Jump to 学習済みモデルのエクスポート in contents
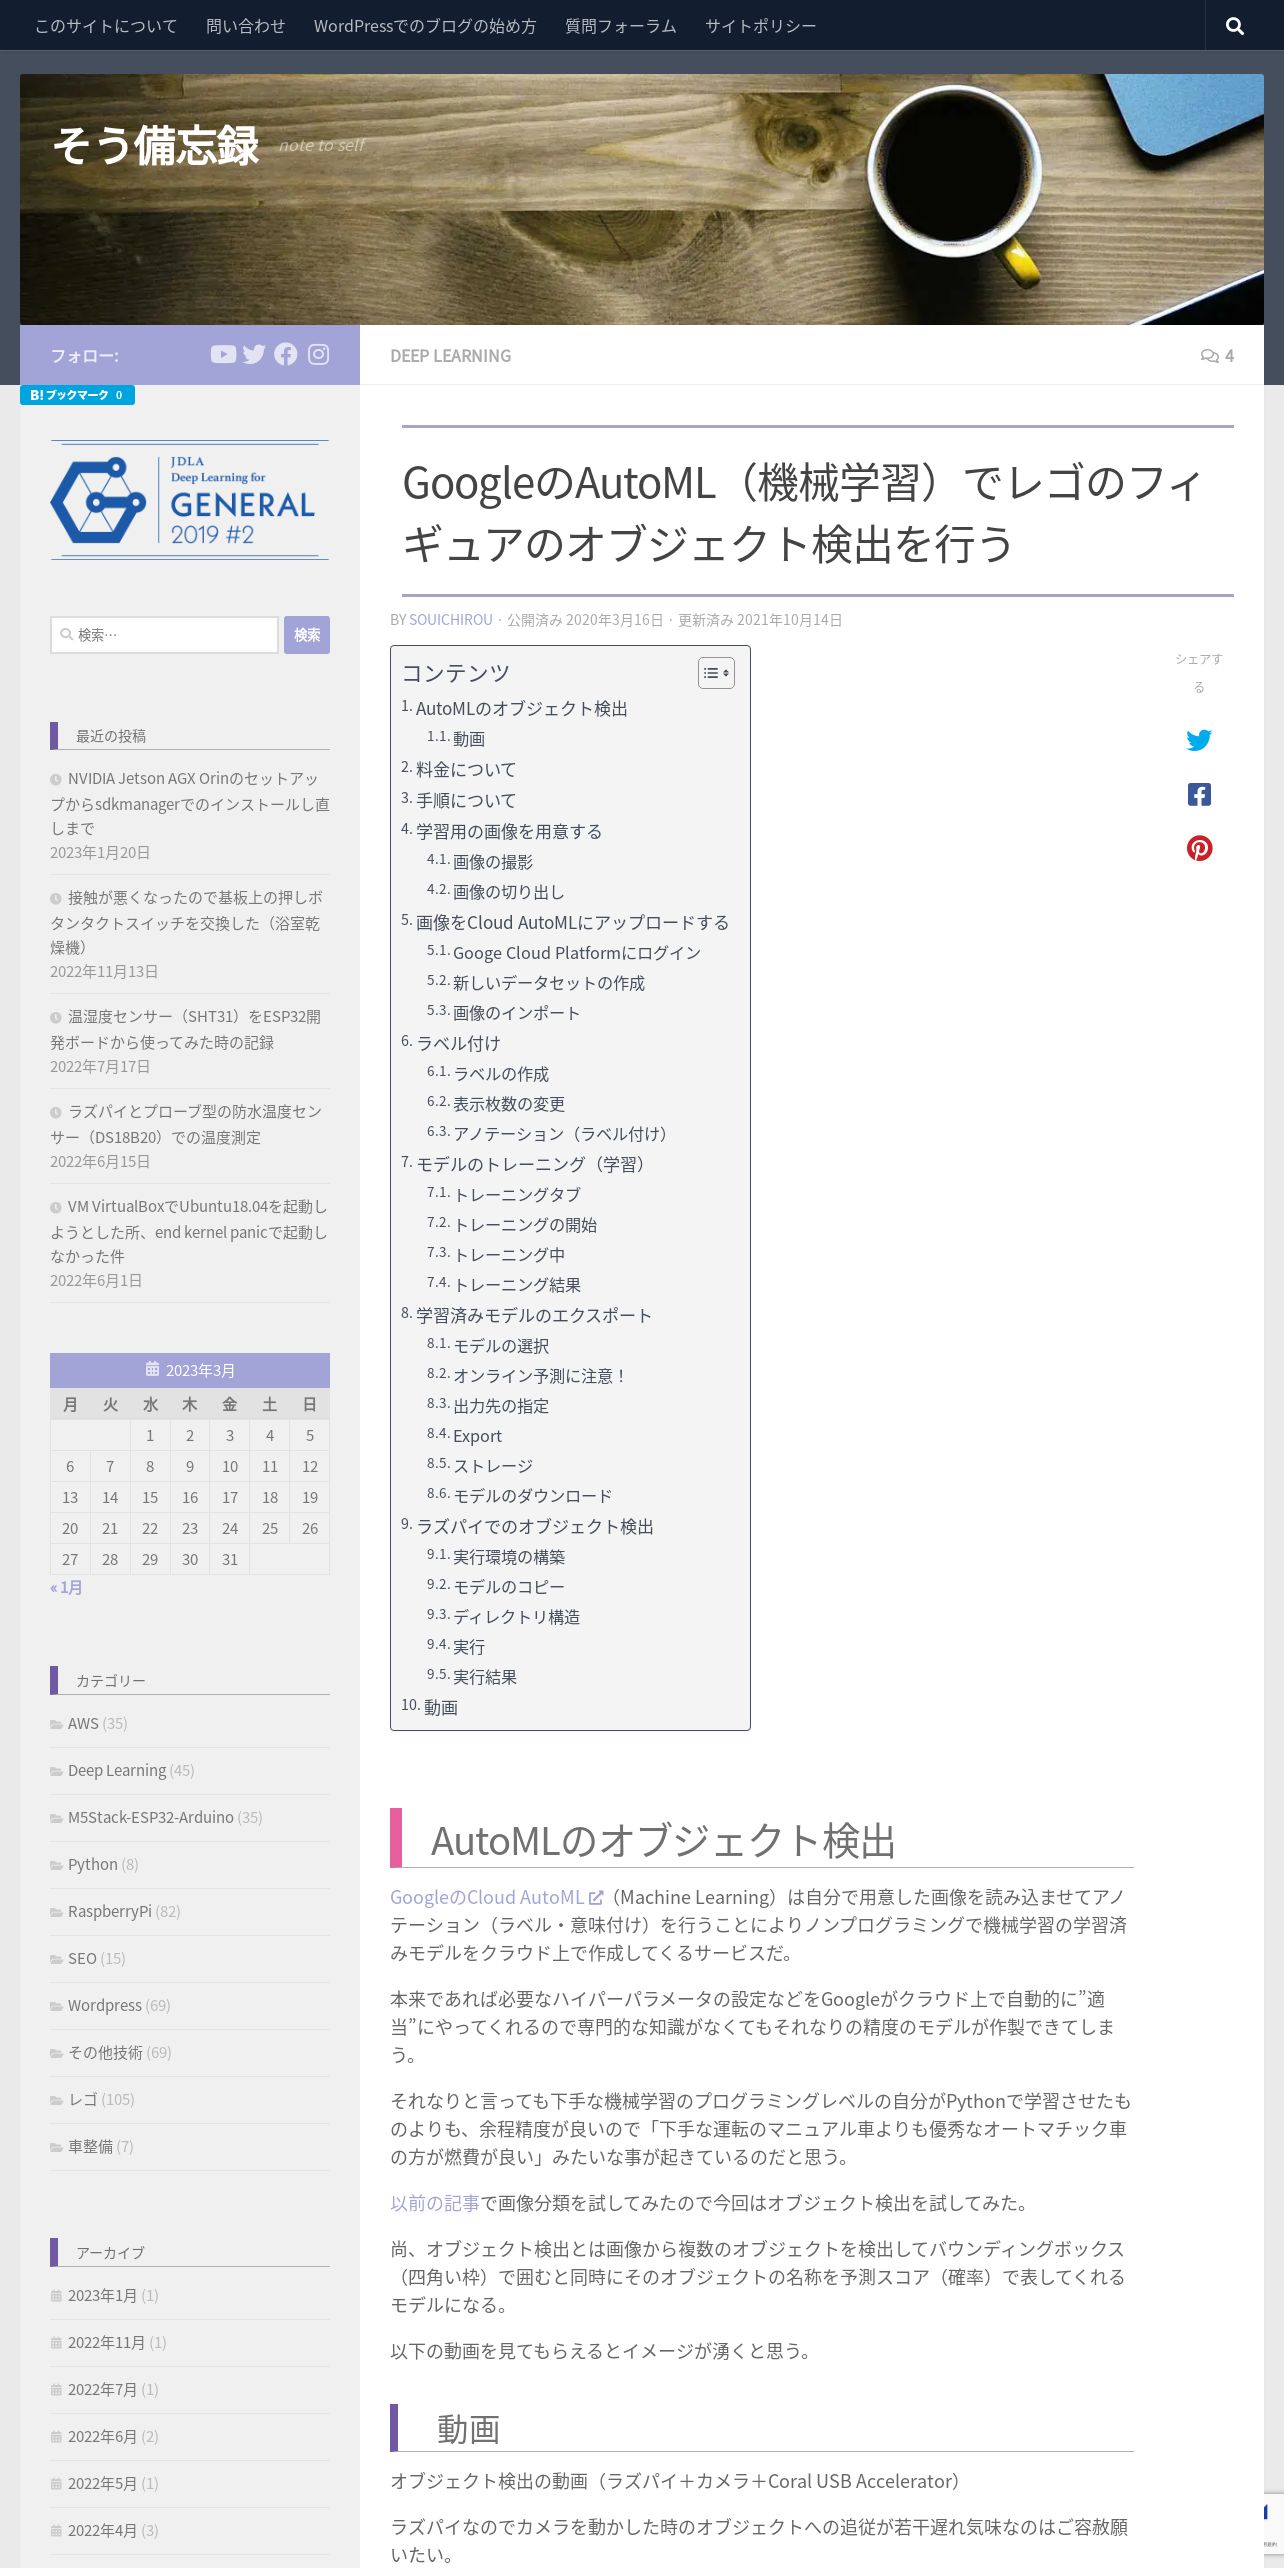Image resolution: width=1284 pixels, height=2568 pixels. (x=534, y=1315)
